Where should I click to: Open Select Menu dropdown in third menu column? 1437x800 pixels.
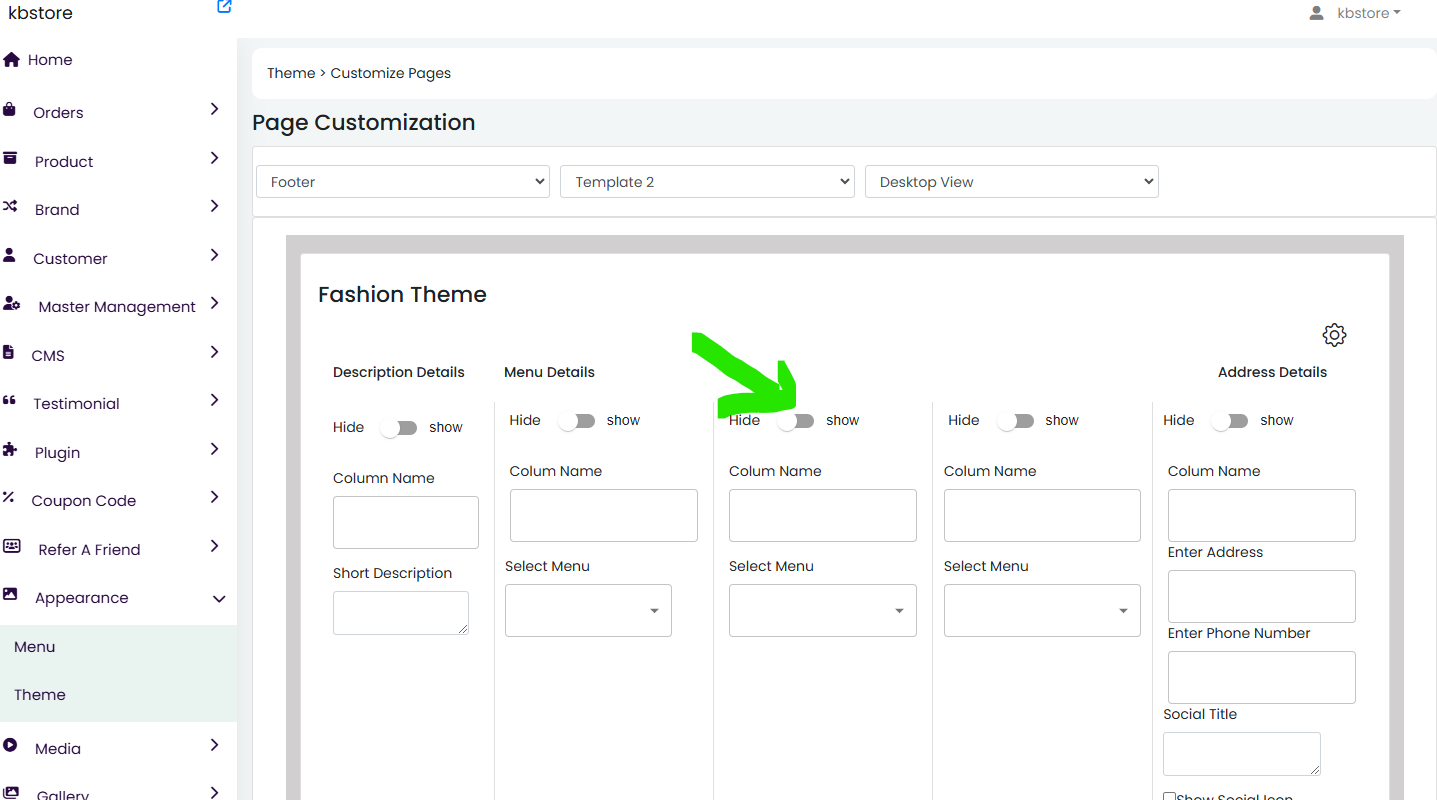click(x=1042, y=611)
